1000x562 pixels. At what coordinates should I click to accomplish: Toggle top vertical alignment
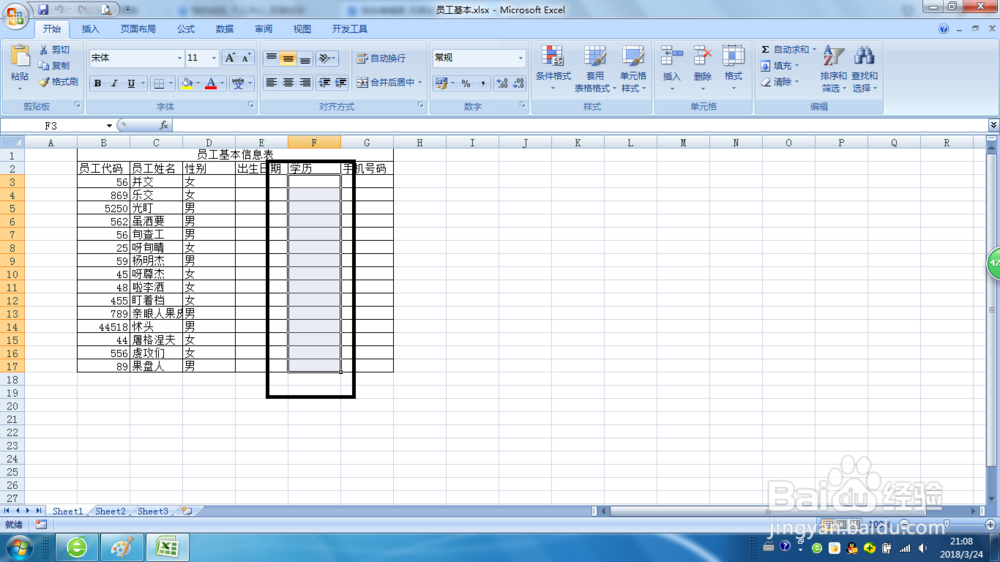pyautogui.click(x=271, y=58)
